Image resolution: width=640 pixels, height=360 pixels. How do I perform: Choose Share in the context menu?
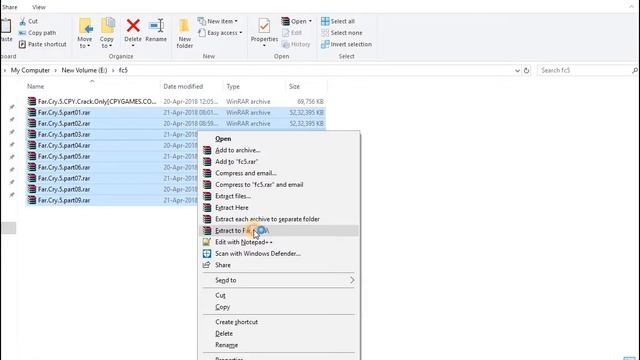pyautogui.click(x=279, y=265)
